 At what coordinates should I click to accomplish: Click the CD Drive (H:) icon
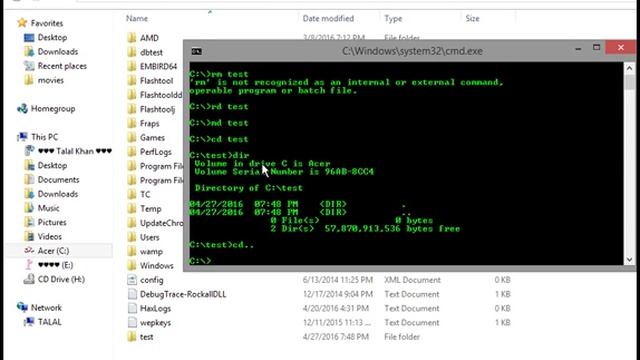coord(29,279)
